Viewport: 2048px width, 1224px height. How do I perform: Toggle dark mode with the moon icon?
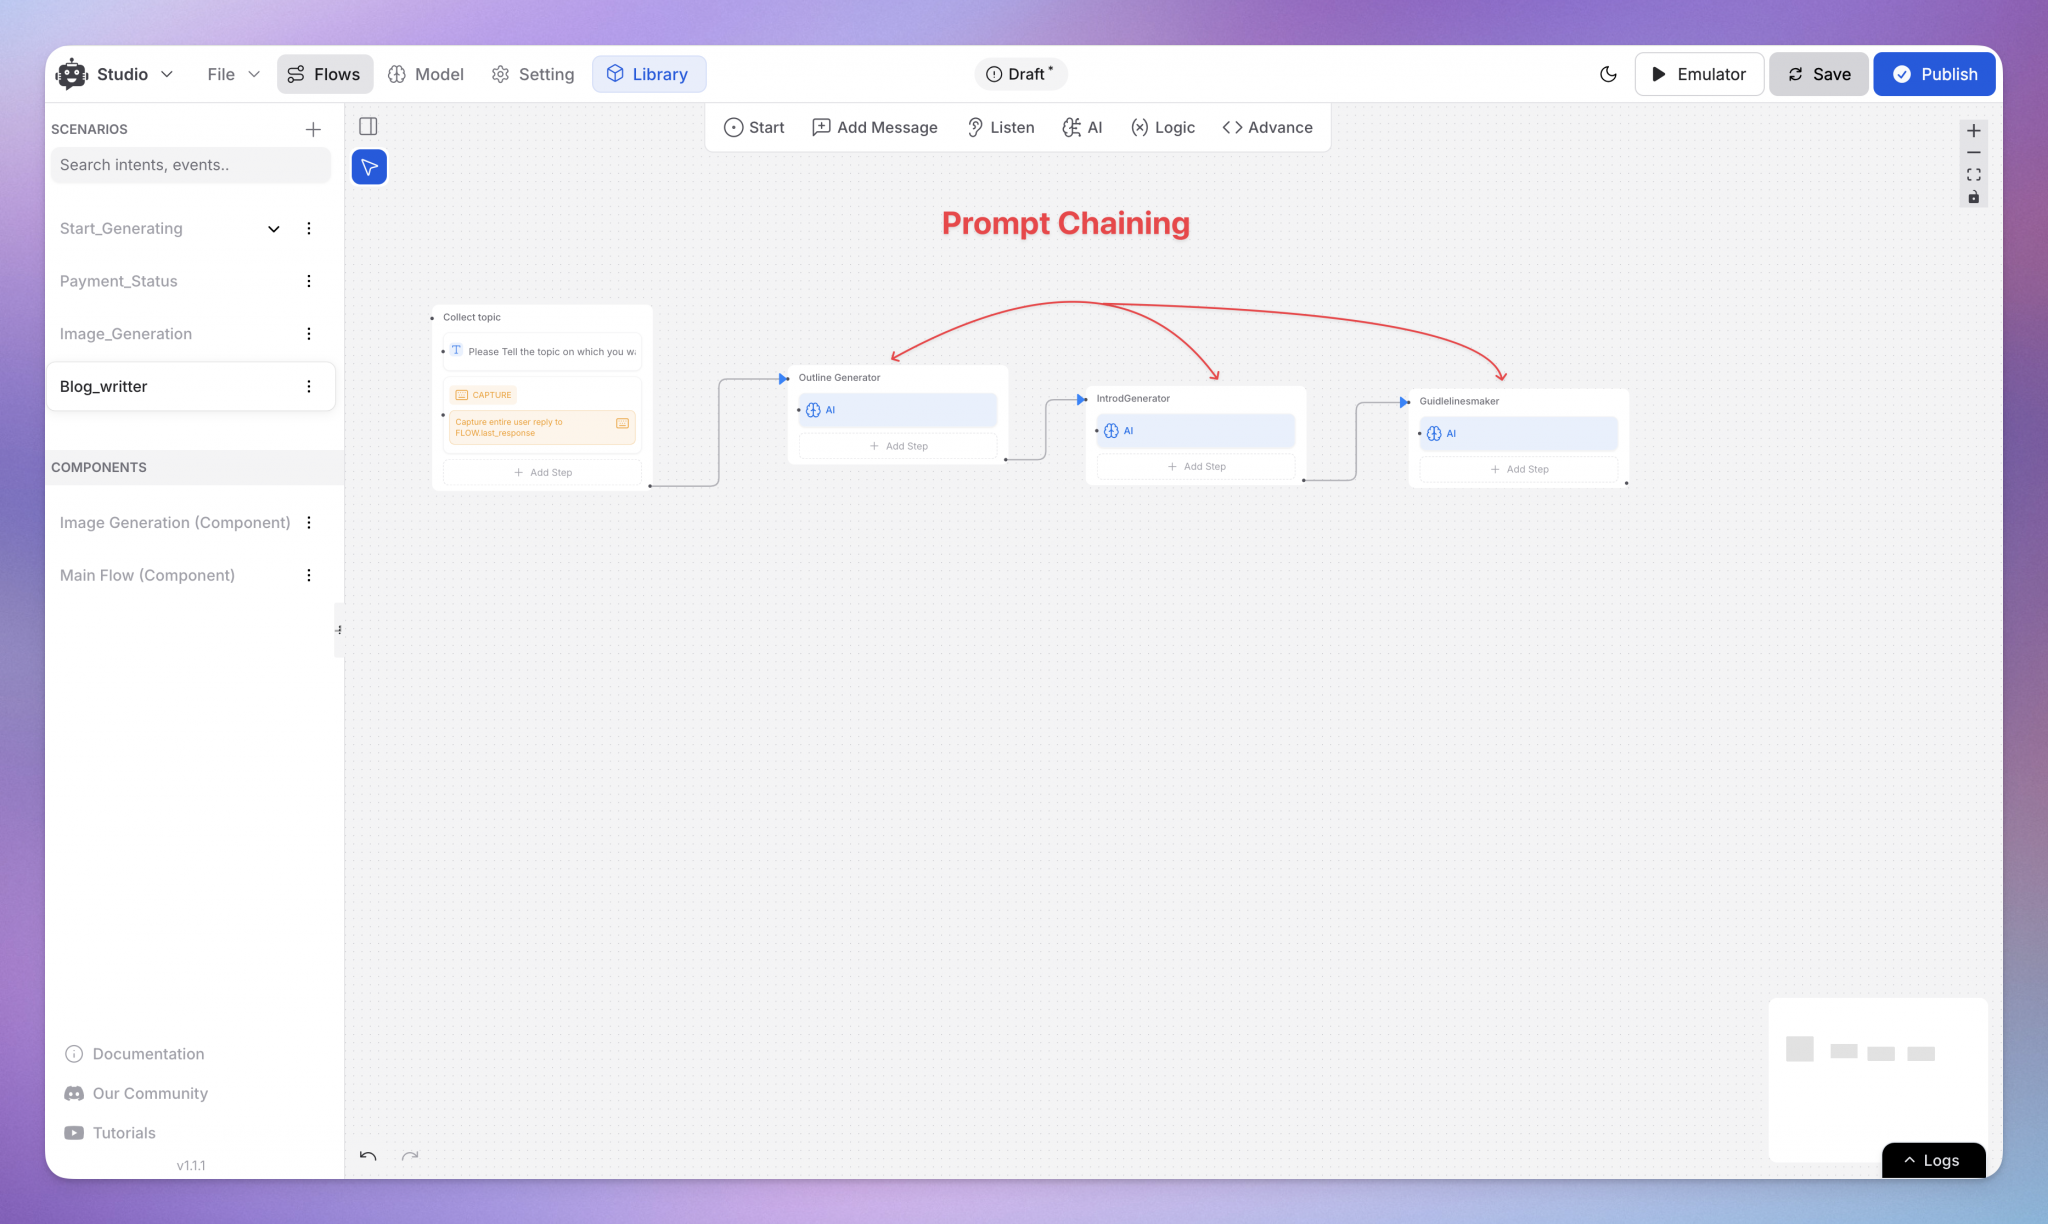(x=1607, y=74)
